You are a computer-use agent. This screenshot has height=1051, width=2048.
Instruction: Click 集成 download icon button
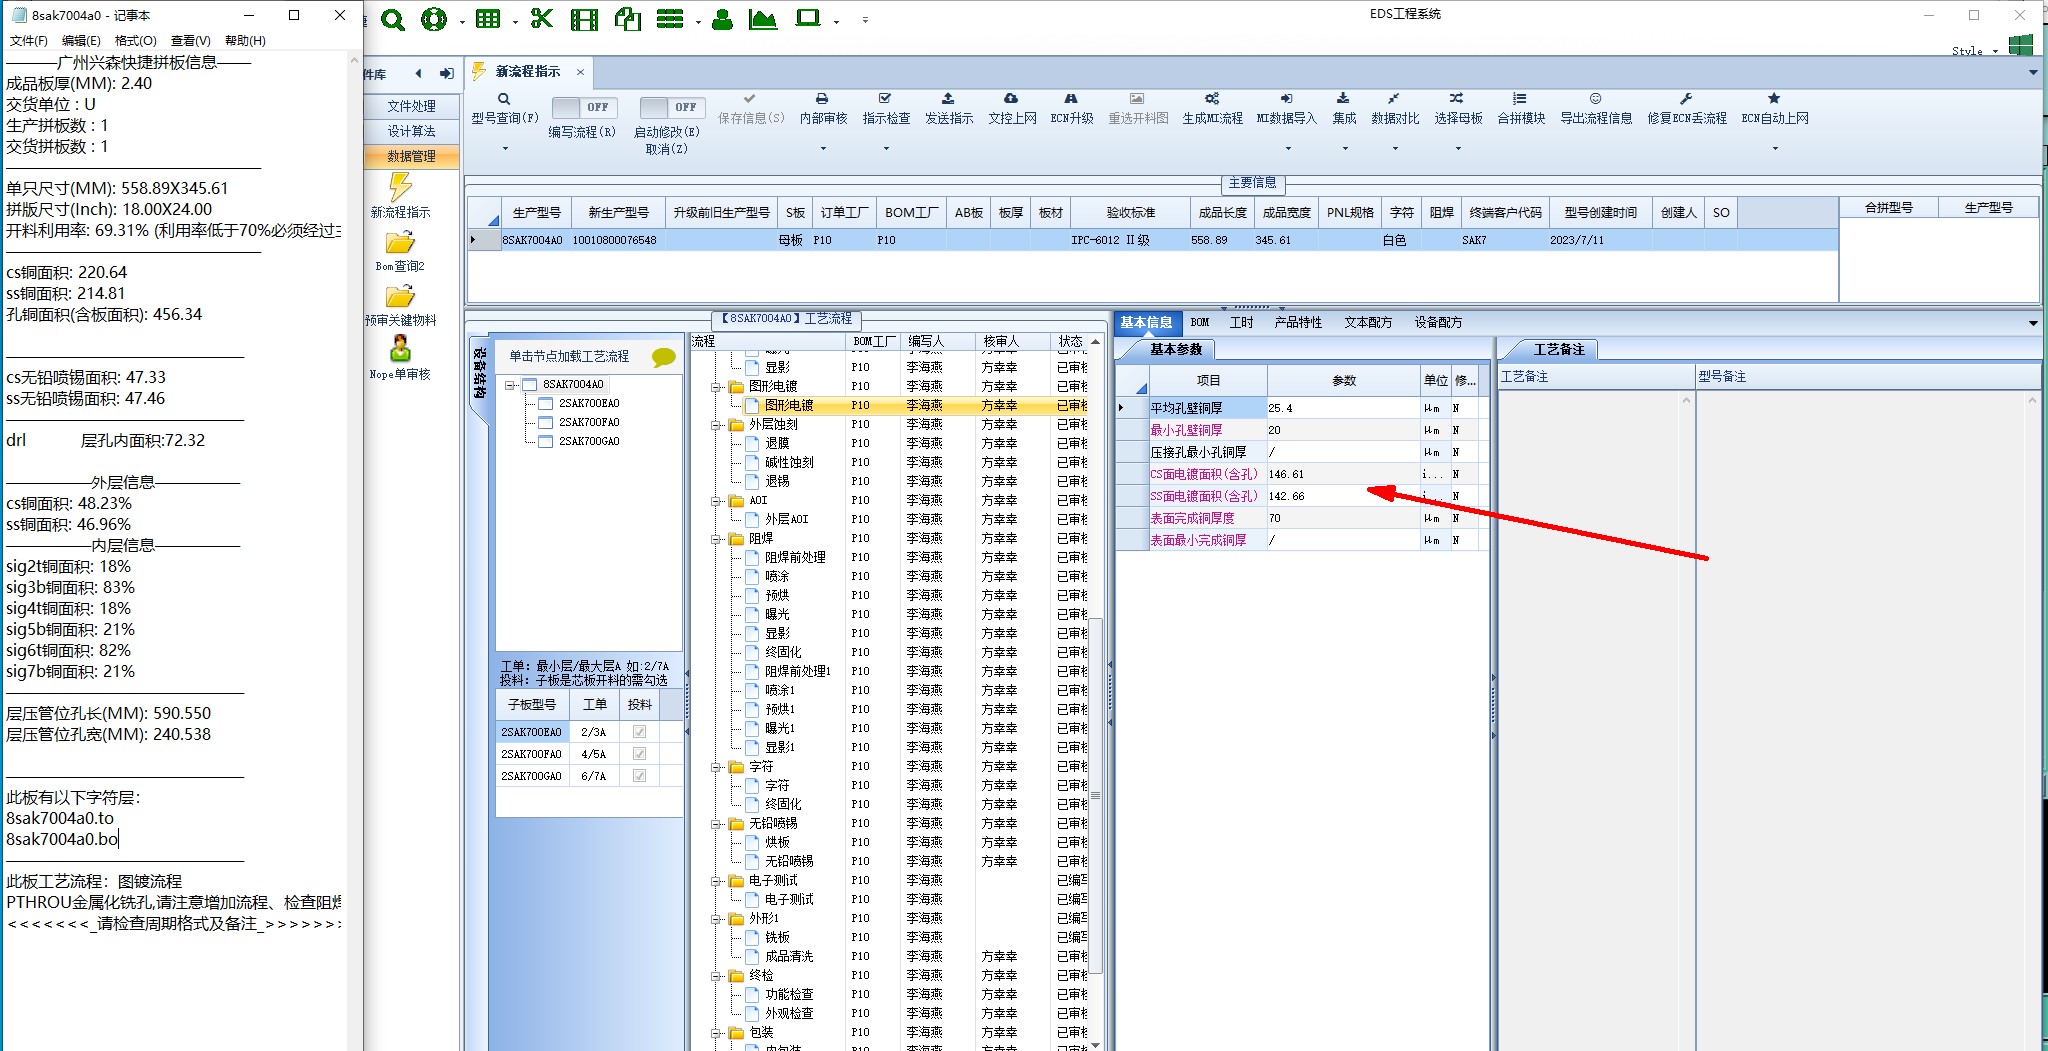pyautogui.click(x=1344, y=109)
